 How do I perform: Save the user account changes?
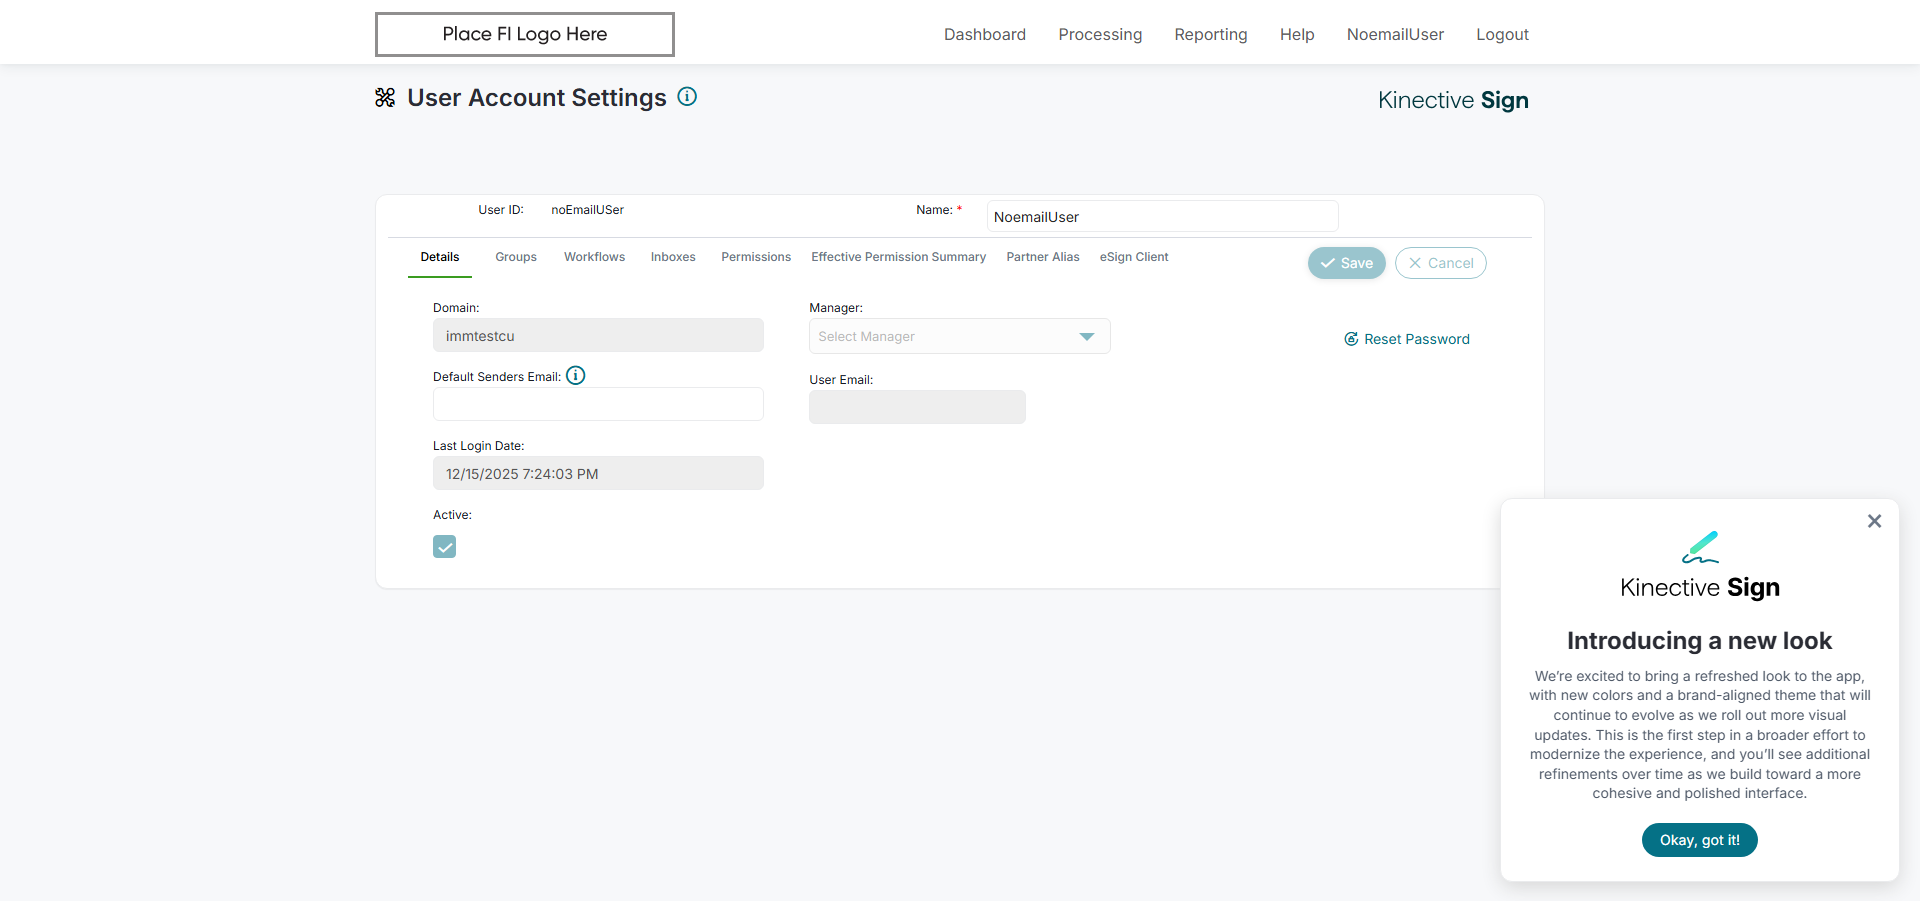pos(1346,263)
